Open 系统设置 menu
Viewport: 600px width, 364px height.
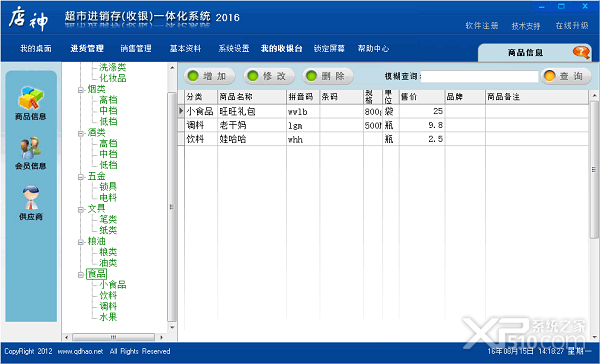tap(234, 49)
